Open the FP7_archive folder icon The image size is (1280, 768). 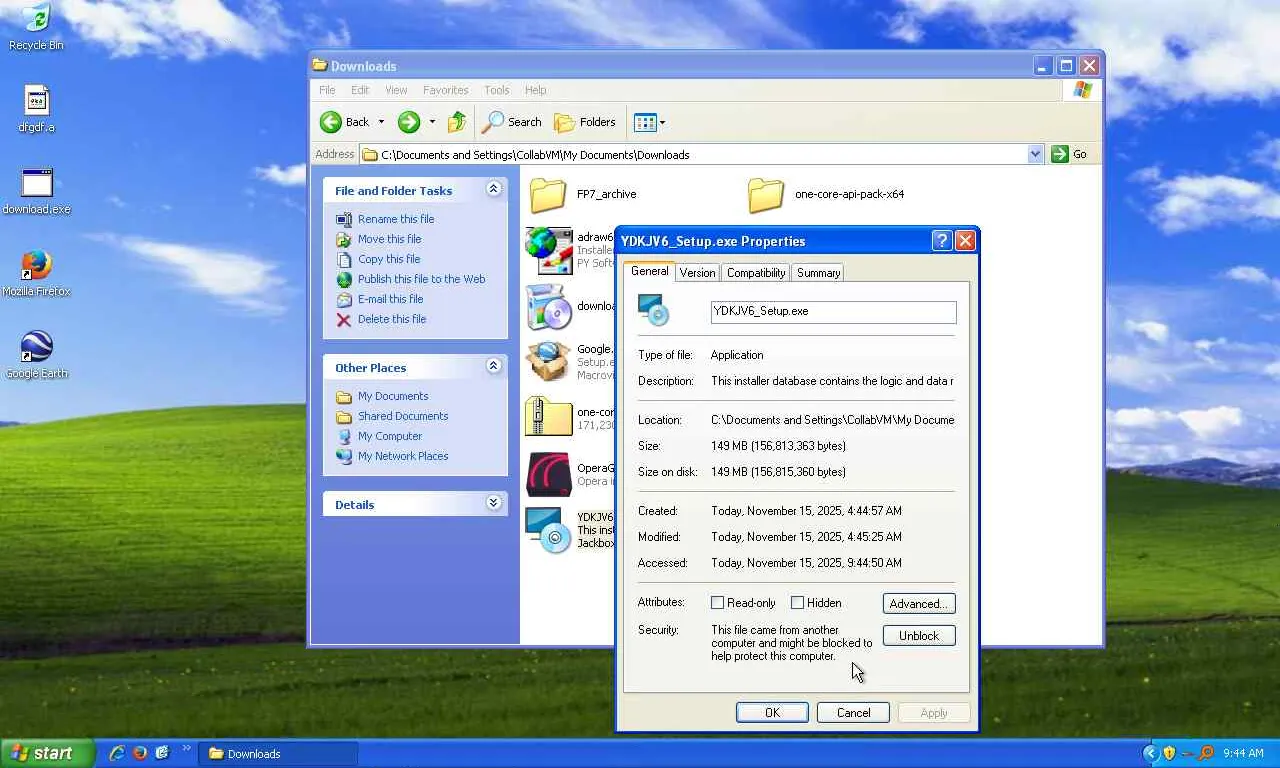(548, 194)
